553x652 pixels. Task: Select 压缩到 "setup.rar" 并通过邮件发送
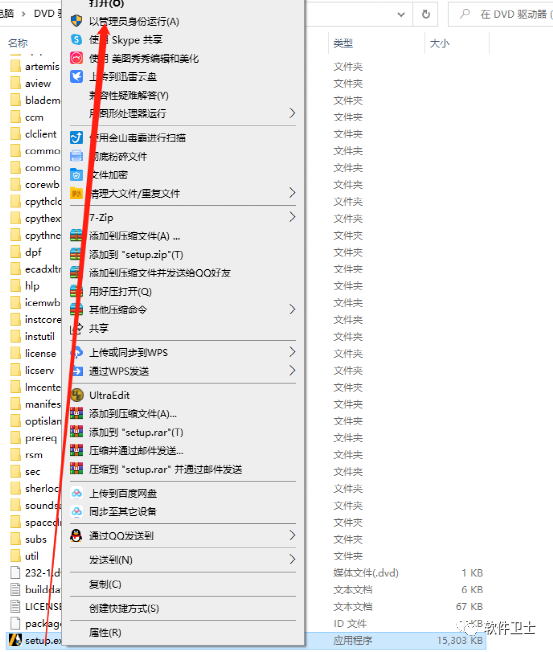pos(165,469)
